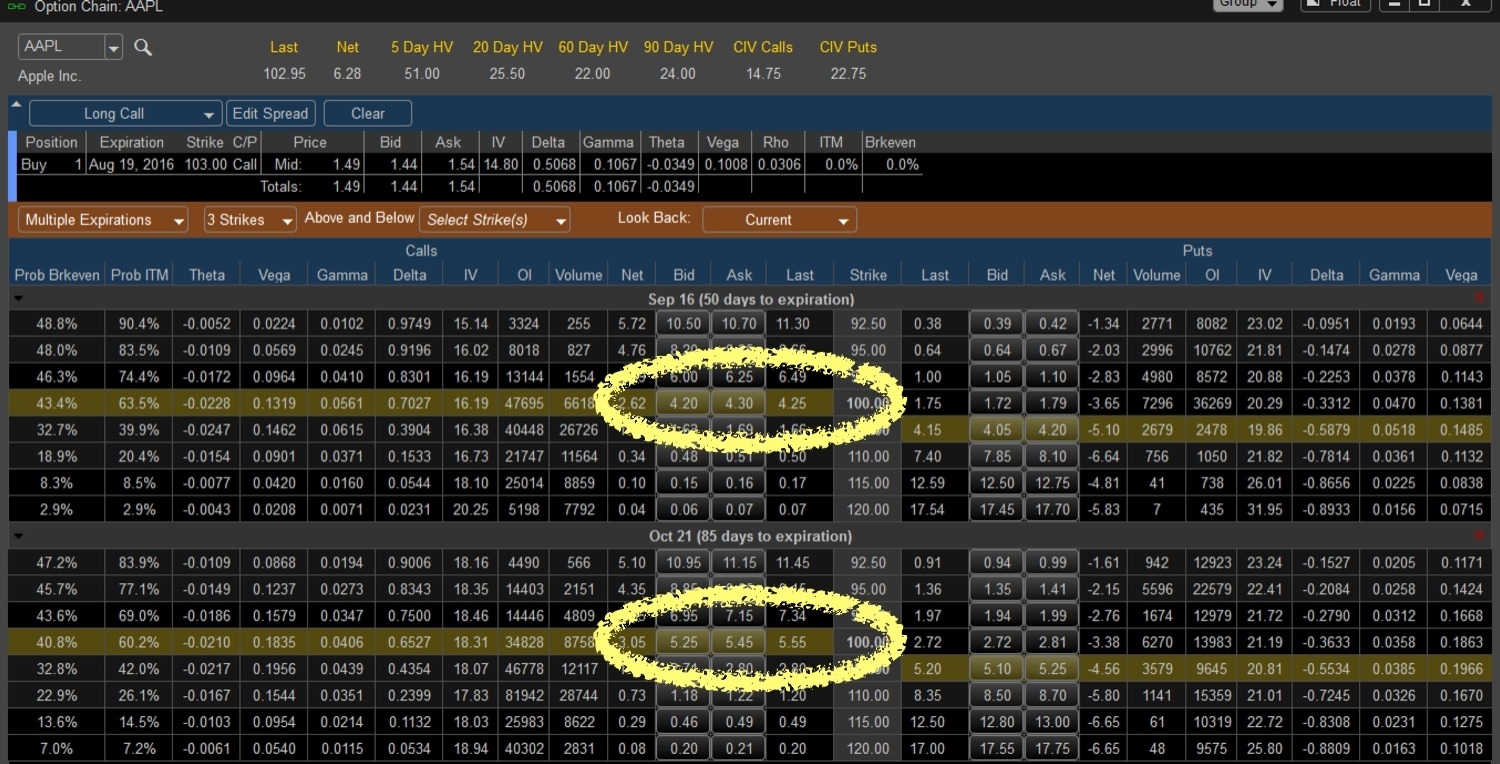The height and width of the screenshot is (764, 1500).
Task: Click Oct 21 120.00 call bid 0.20
Action: pos(683,748)
